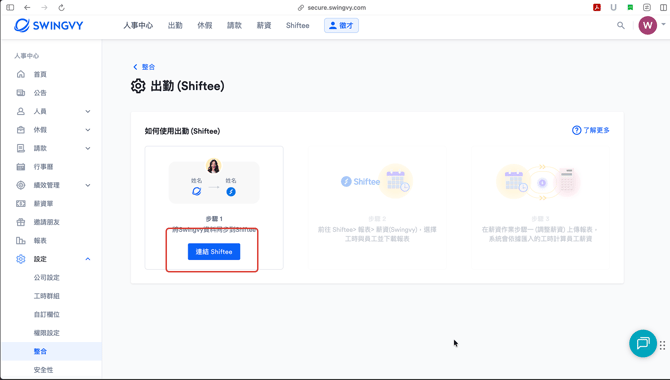Click the green bookmark extension icon
Viewport: 670px width, 380px height.
[x=630, y=7]
